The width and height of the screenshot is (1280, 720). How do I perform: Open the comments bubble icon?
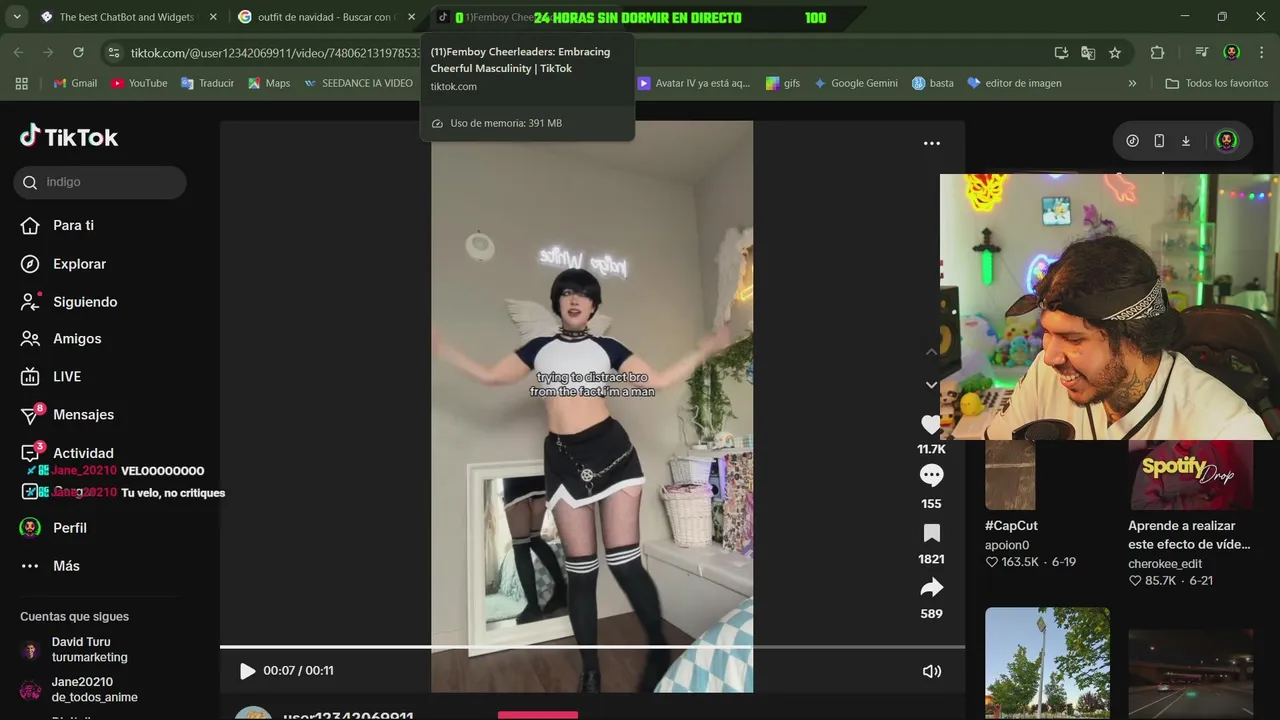pos(931,475)
